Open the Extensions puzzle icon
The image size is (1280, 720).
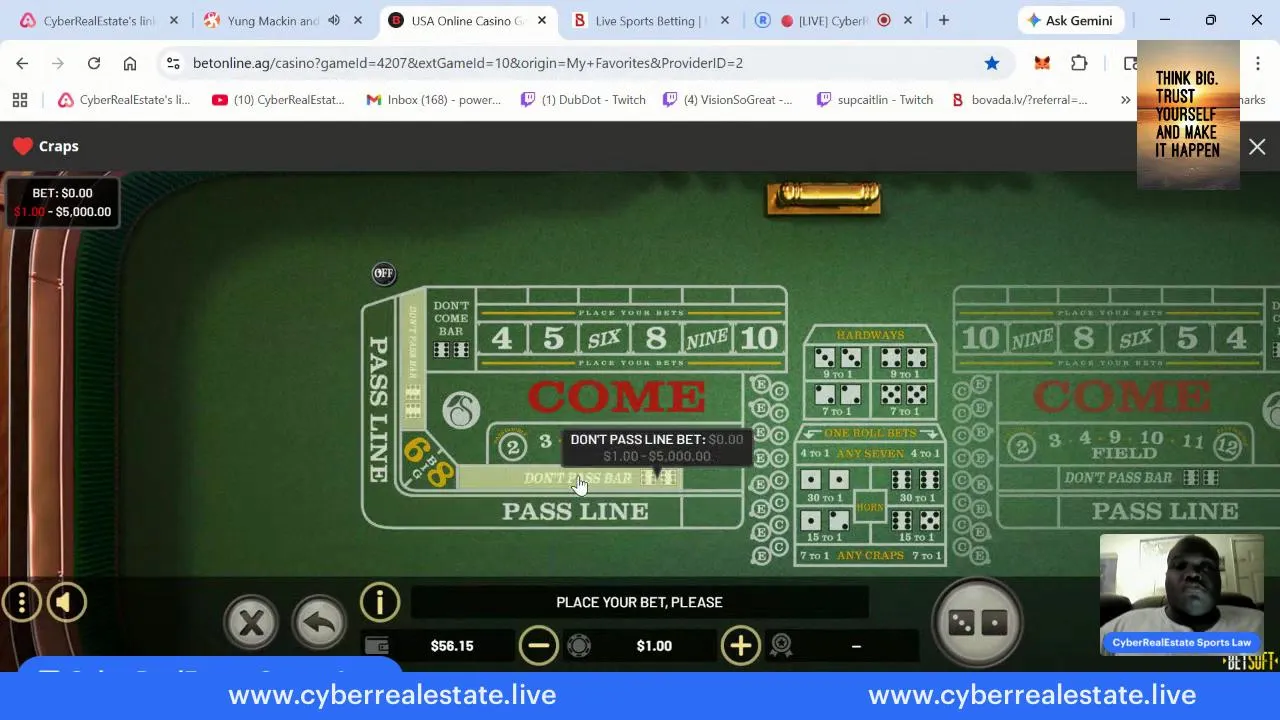point(1079,63)
